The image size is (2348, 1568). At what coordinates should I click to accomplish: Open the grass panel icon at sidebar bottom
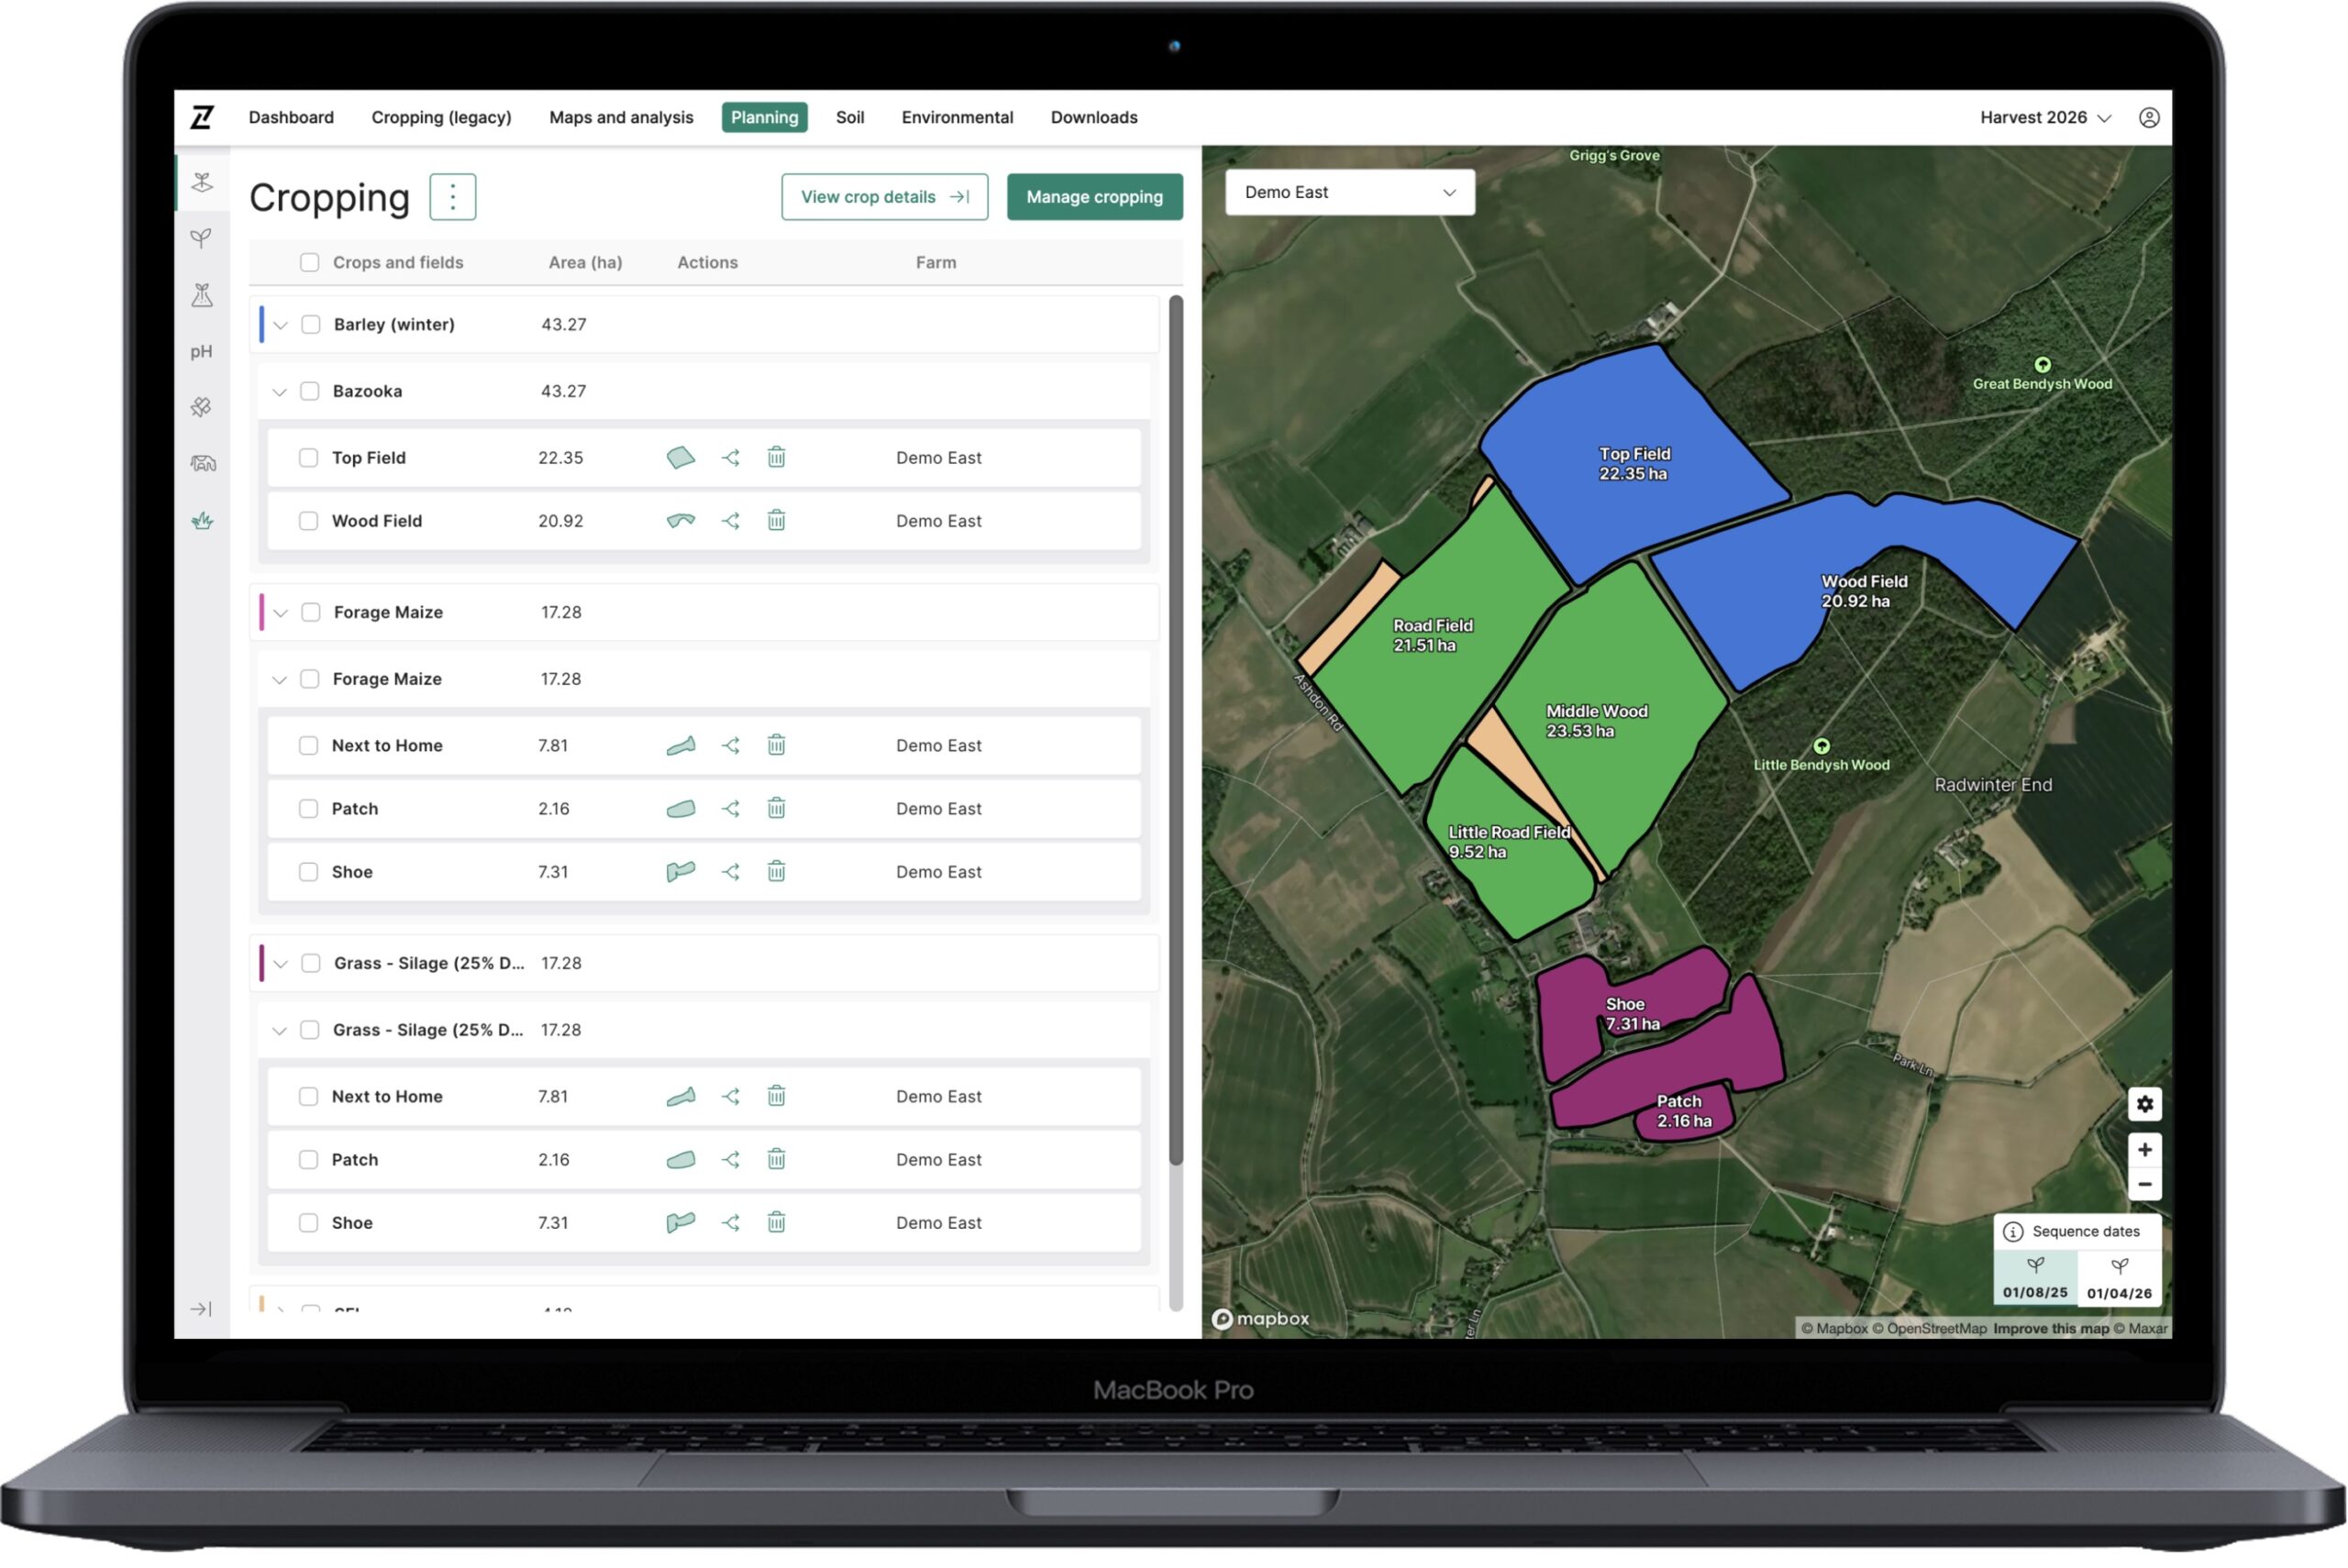pos(203,520)
